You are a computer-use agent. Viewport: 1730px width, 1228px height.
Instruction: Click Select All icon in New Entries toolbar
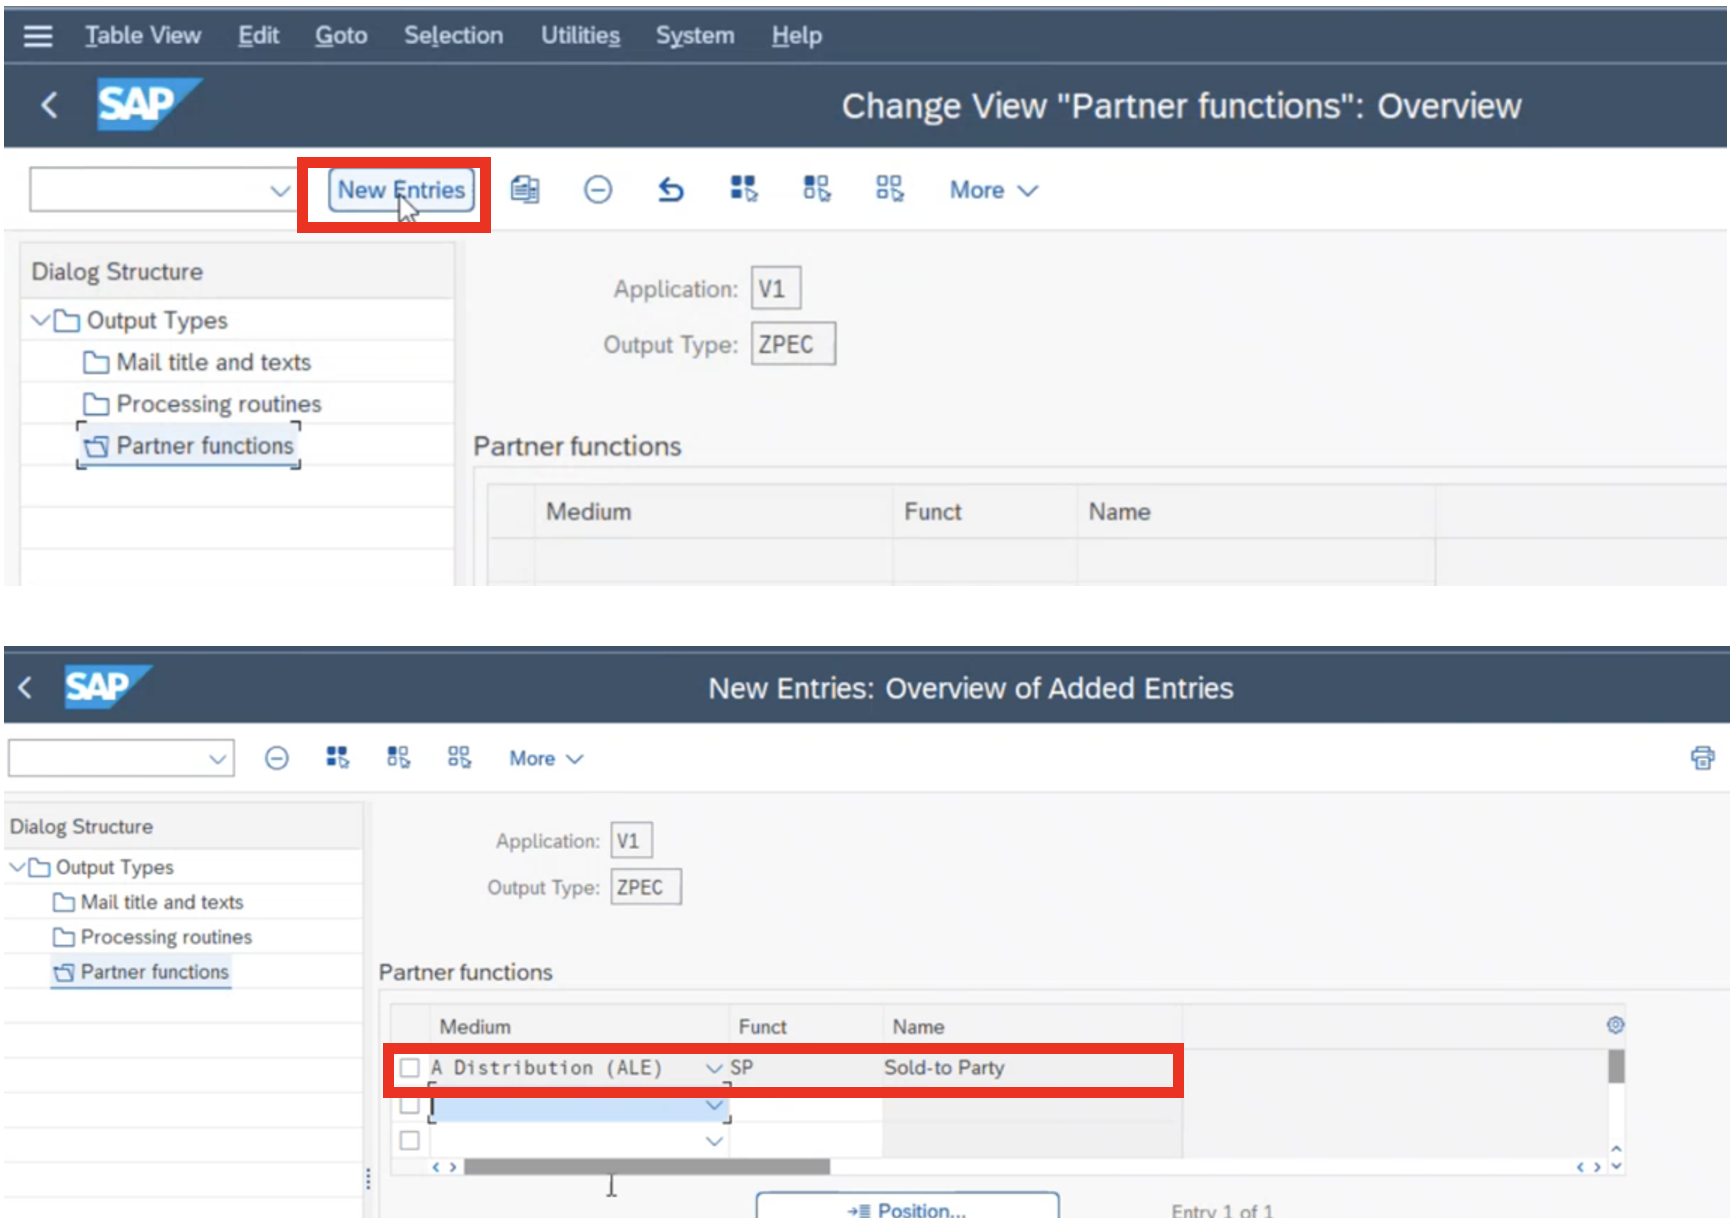(338, 757)
